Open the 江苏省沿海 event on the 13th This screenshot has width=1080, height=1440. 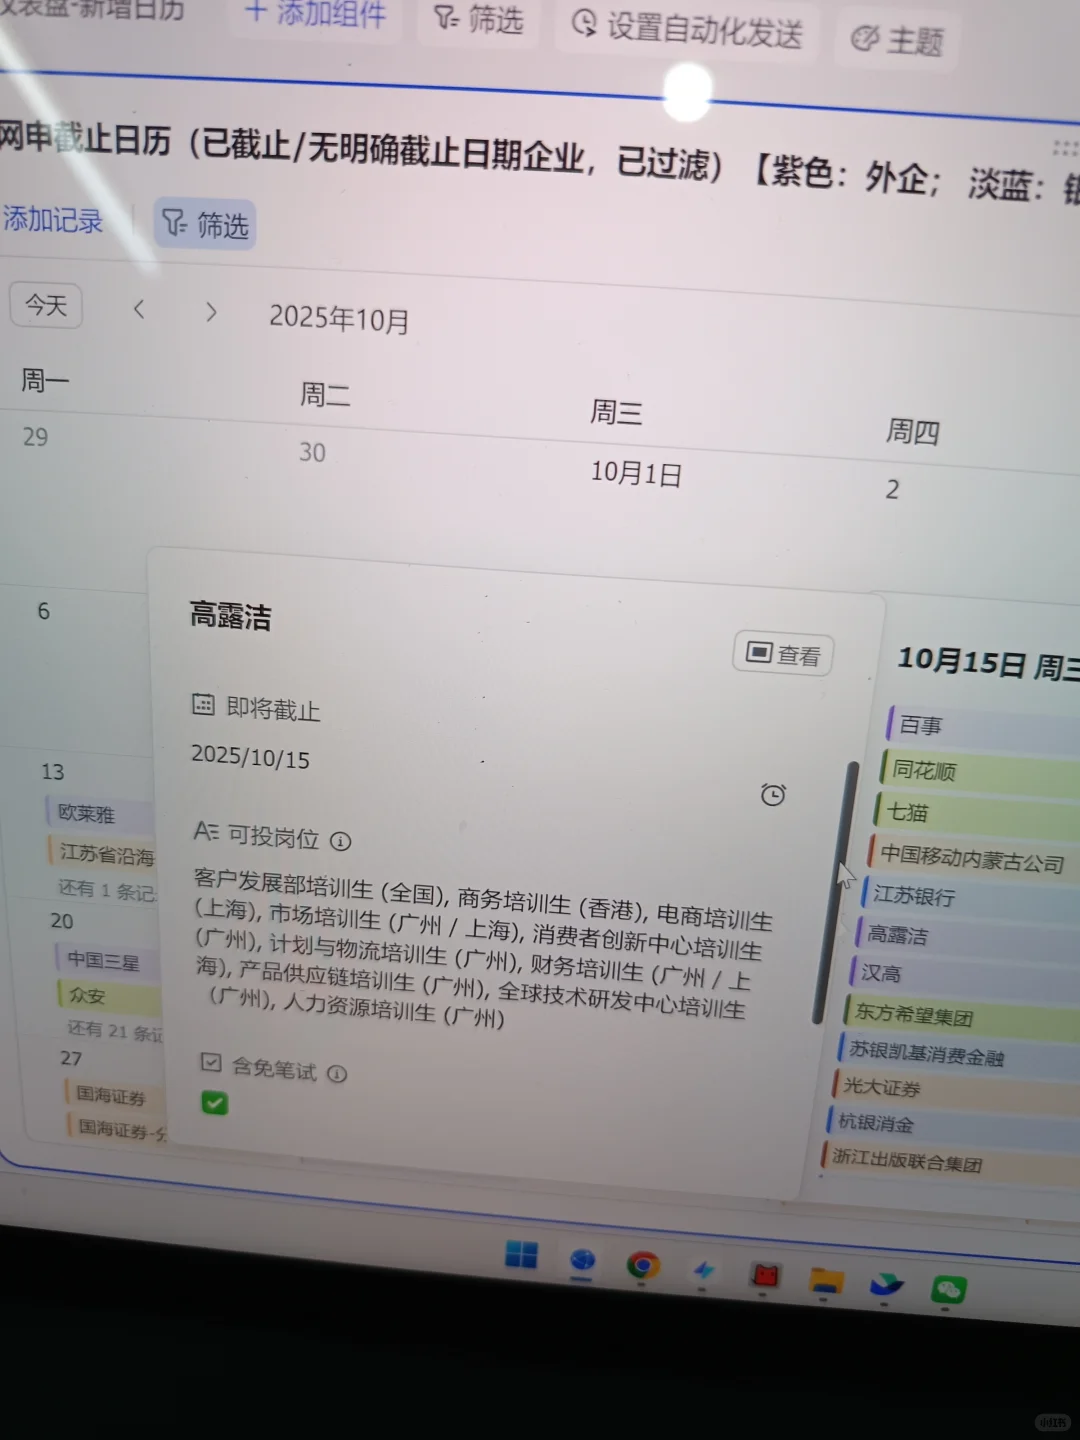tap(103, 853)
